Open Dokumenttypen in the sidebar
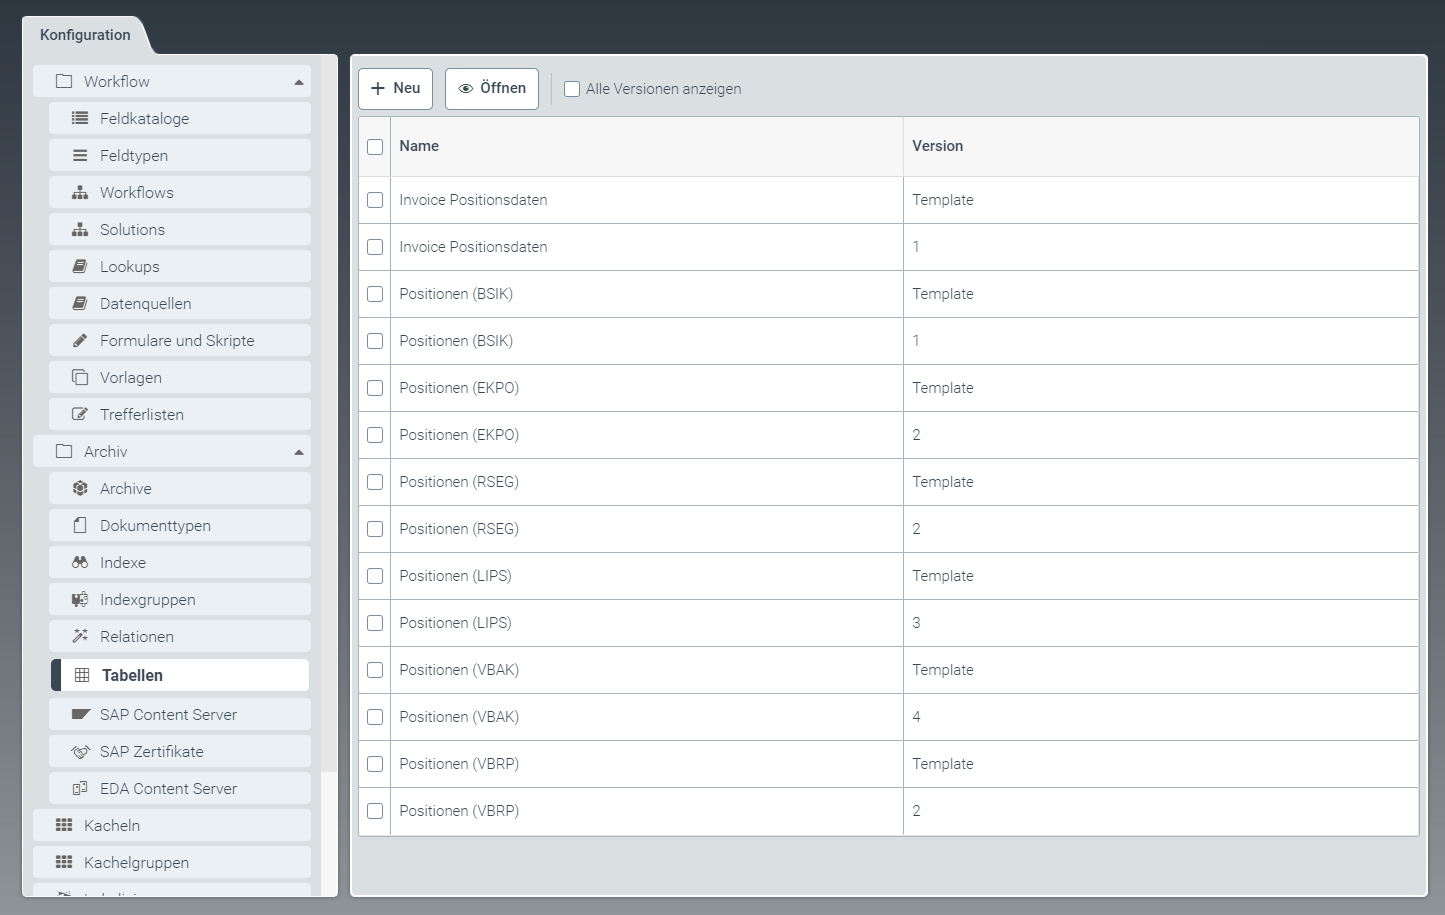 coord(155,525)
